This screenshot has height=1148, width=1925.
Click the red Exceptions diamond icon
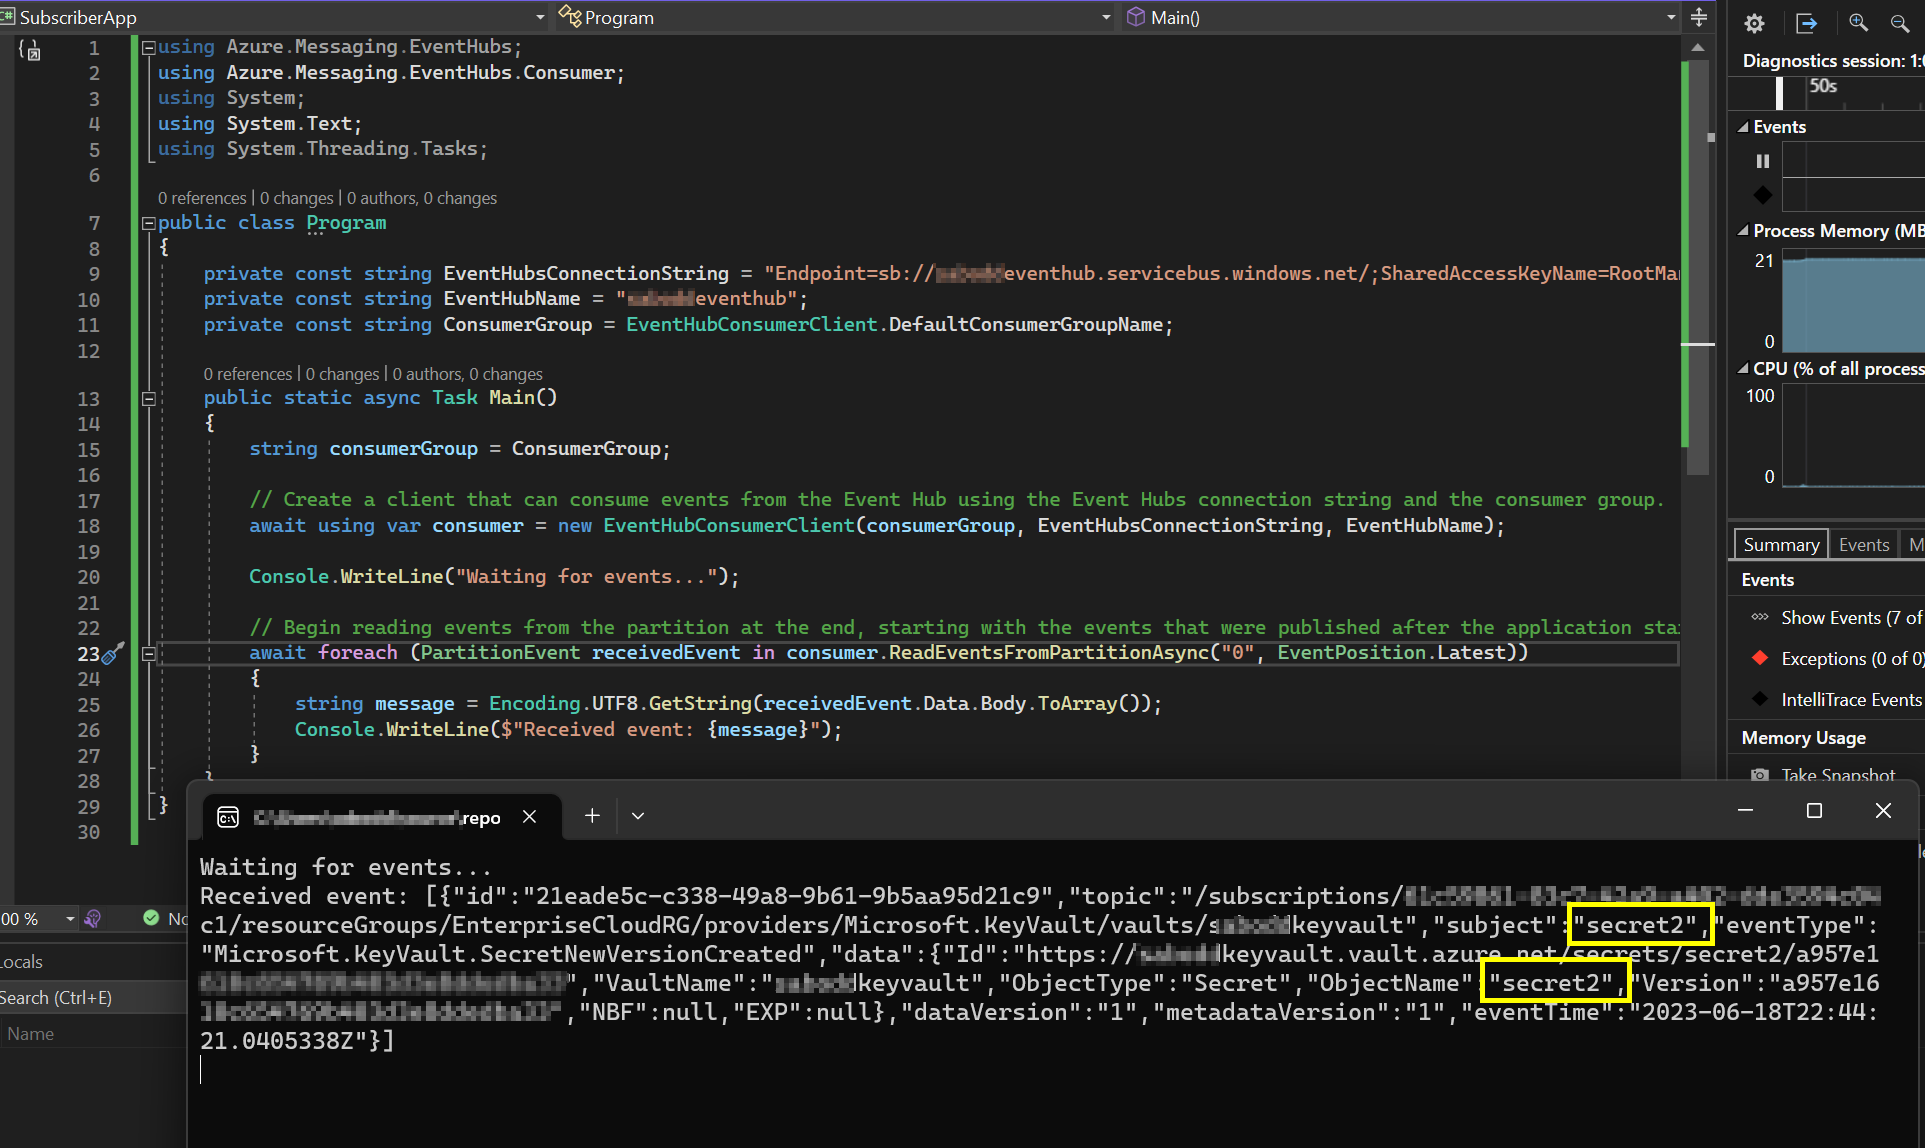click(1760, 658)
